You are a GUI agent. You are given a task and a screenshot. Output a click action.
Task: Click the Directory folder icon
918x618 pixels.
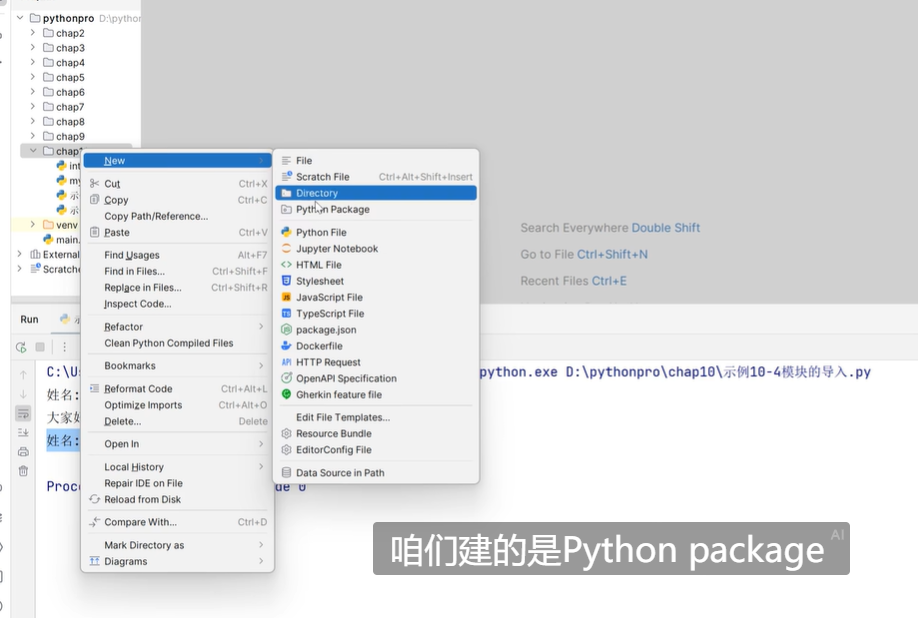286,193
